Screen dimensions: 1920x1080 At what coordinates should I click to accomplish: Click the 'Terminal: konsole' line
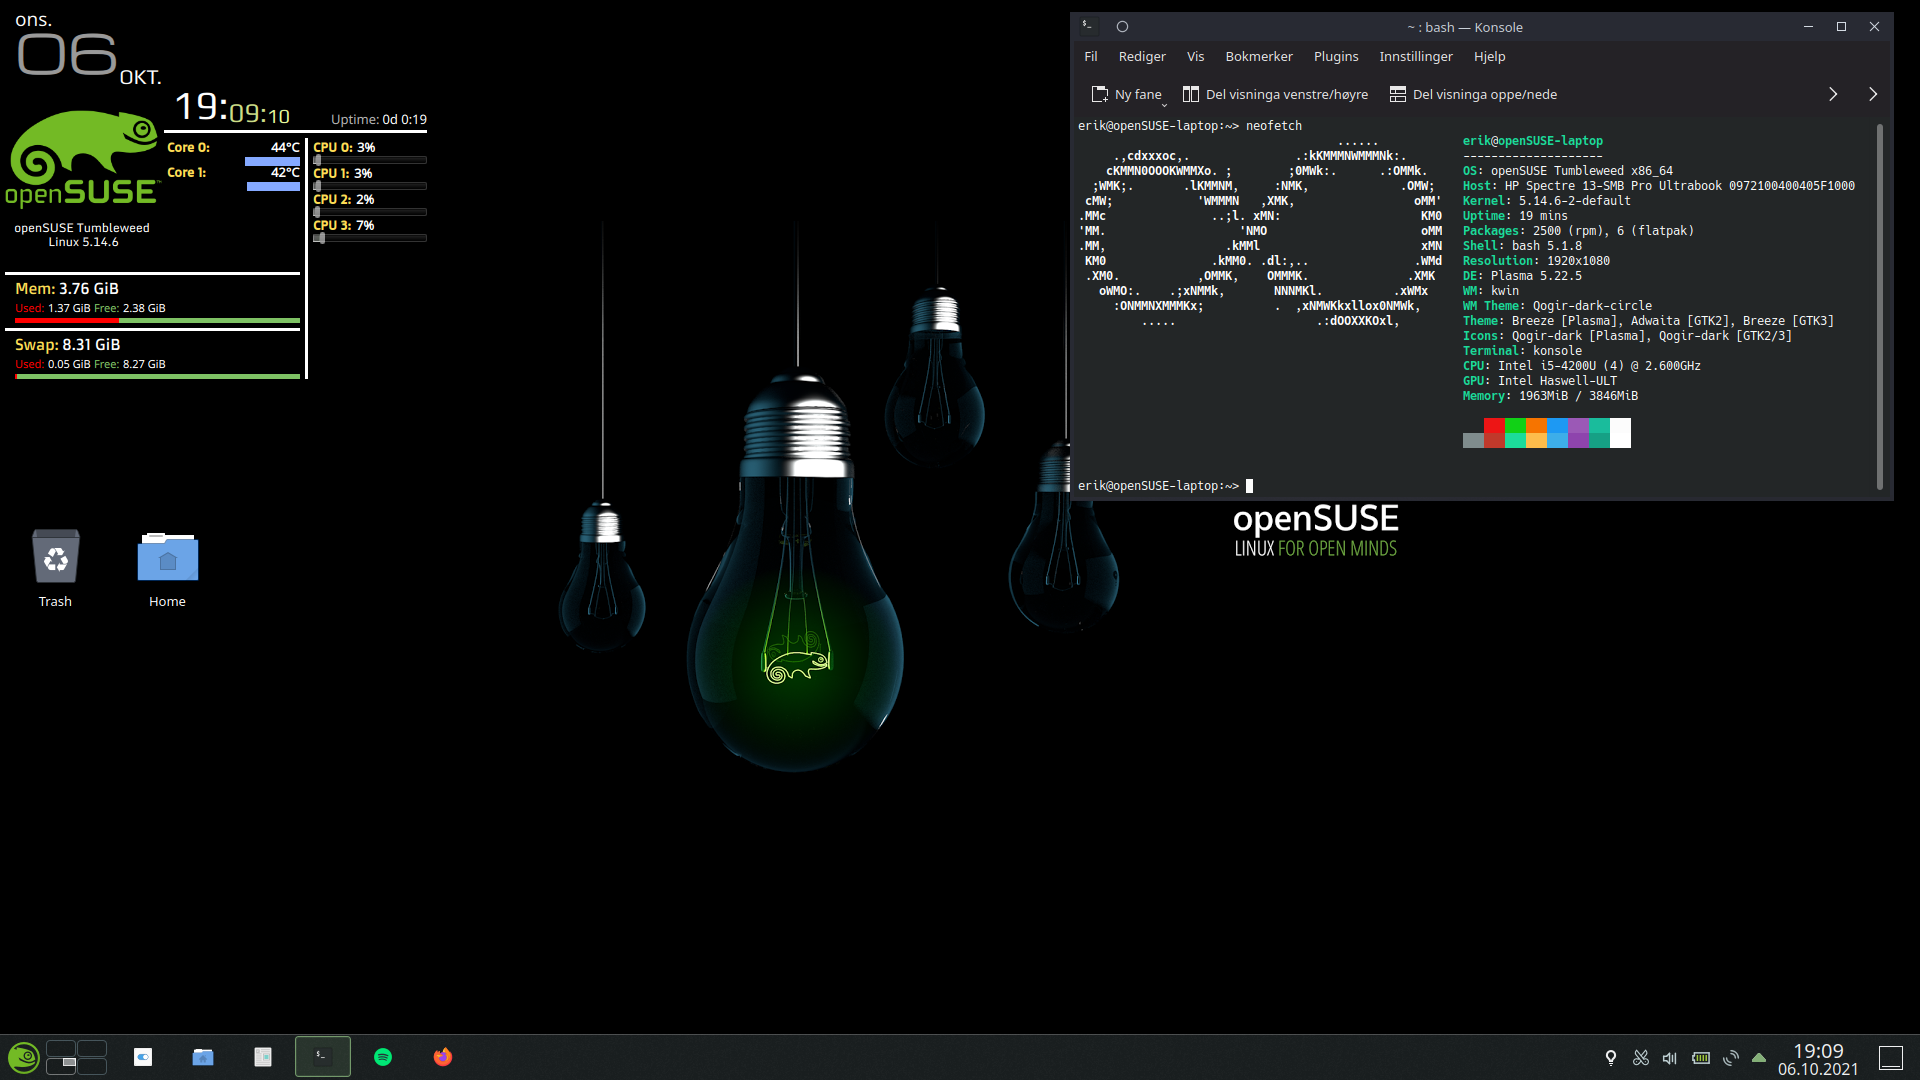point(1522,351)
